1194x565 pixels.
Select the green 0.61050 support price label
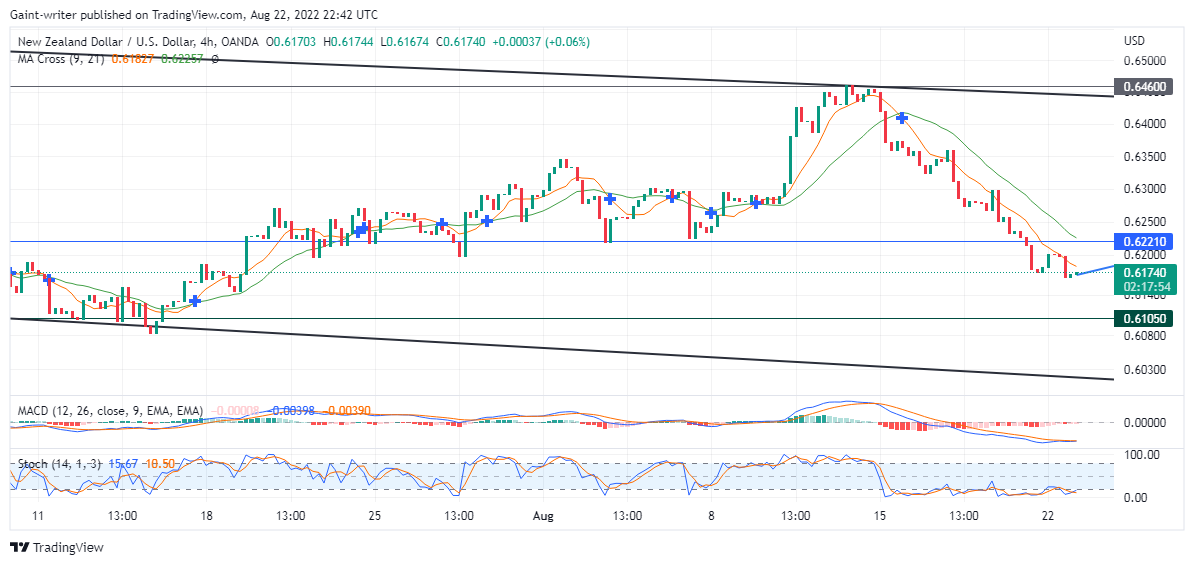[x=1143, y=318]
